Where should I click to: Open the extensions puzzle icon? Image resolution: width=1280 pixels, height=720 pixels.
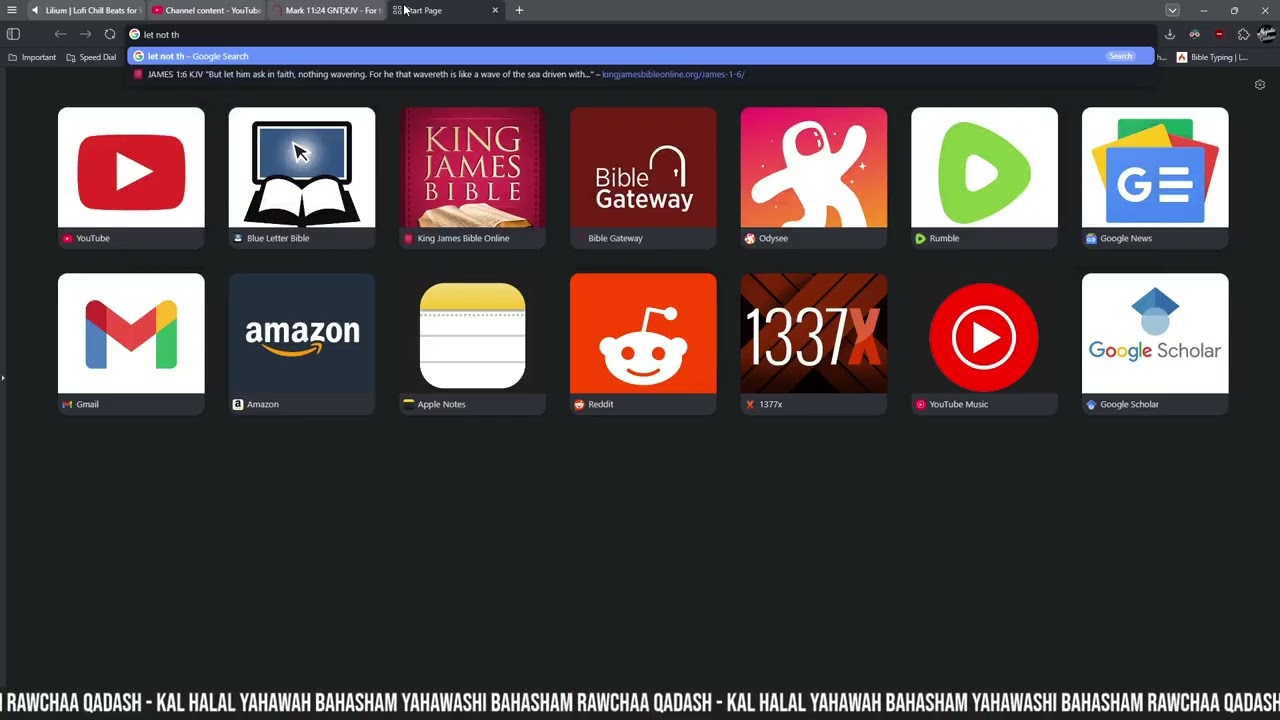[x=1244, y=34]
